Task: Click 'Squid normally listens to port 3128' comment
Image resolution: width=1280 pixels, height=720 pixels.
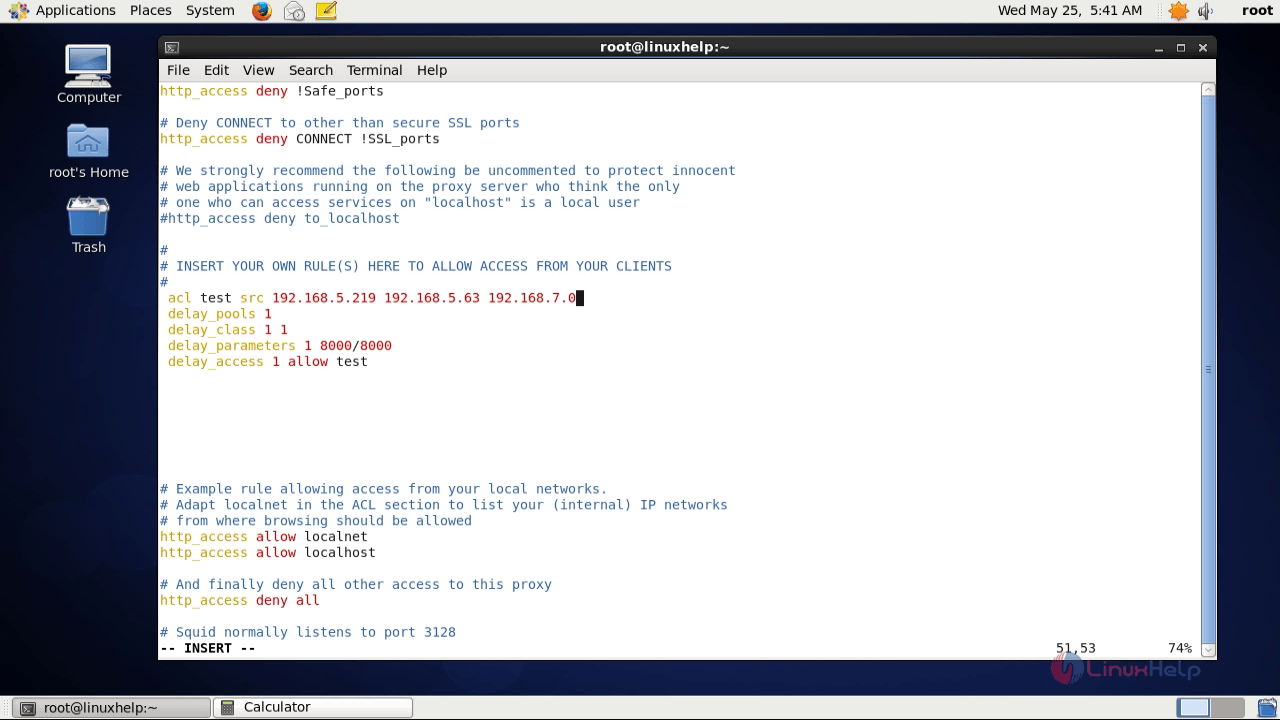Action: coord(307,632)
